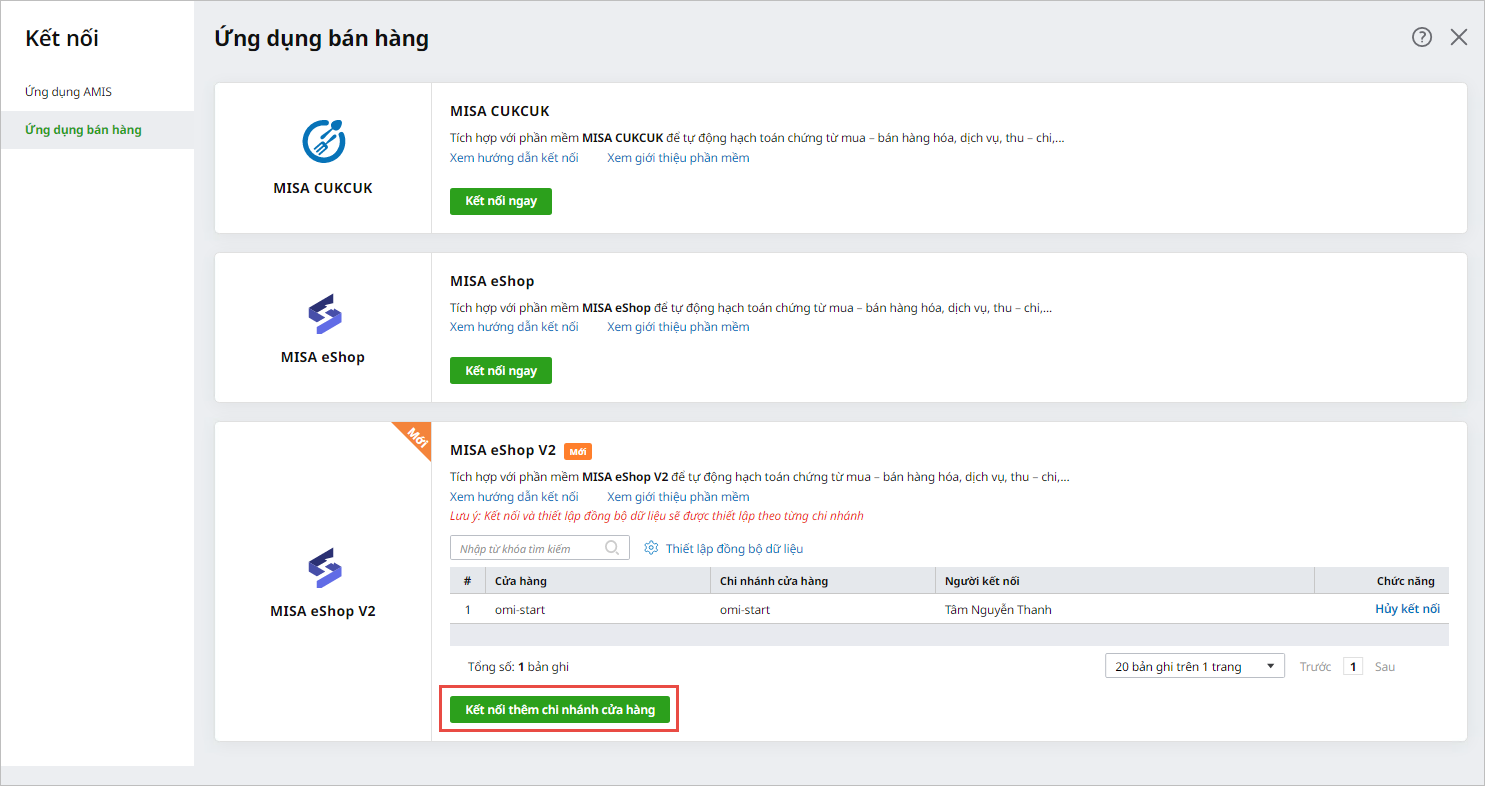The height and width of the screenshot is (786, 1485).
Task: Open Xem giới thiệu phần mềm for MISA eShop
Action: click(678, 327)
